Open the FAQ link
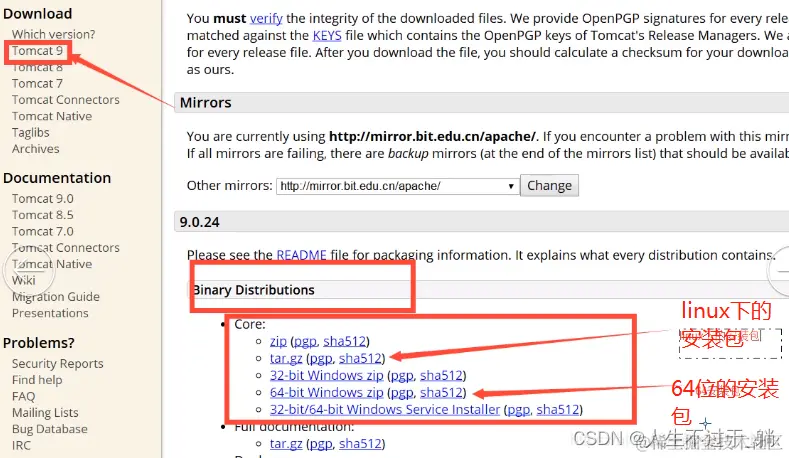Viewport: 789px width, 458px height. pos(24,396)
